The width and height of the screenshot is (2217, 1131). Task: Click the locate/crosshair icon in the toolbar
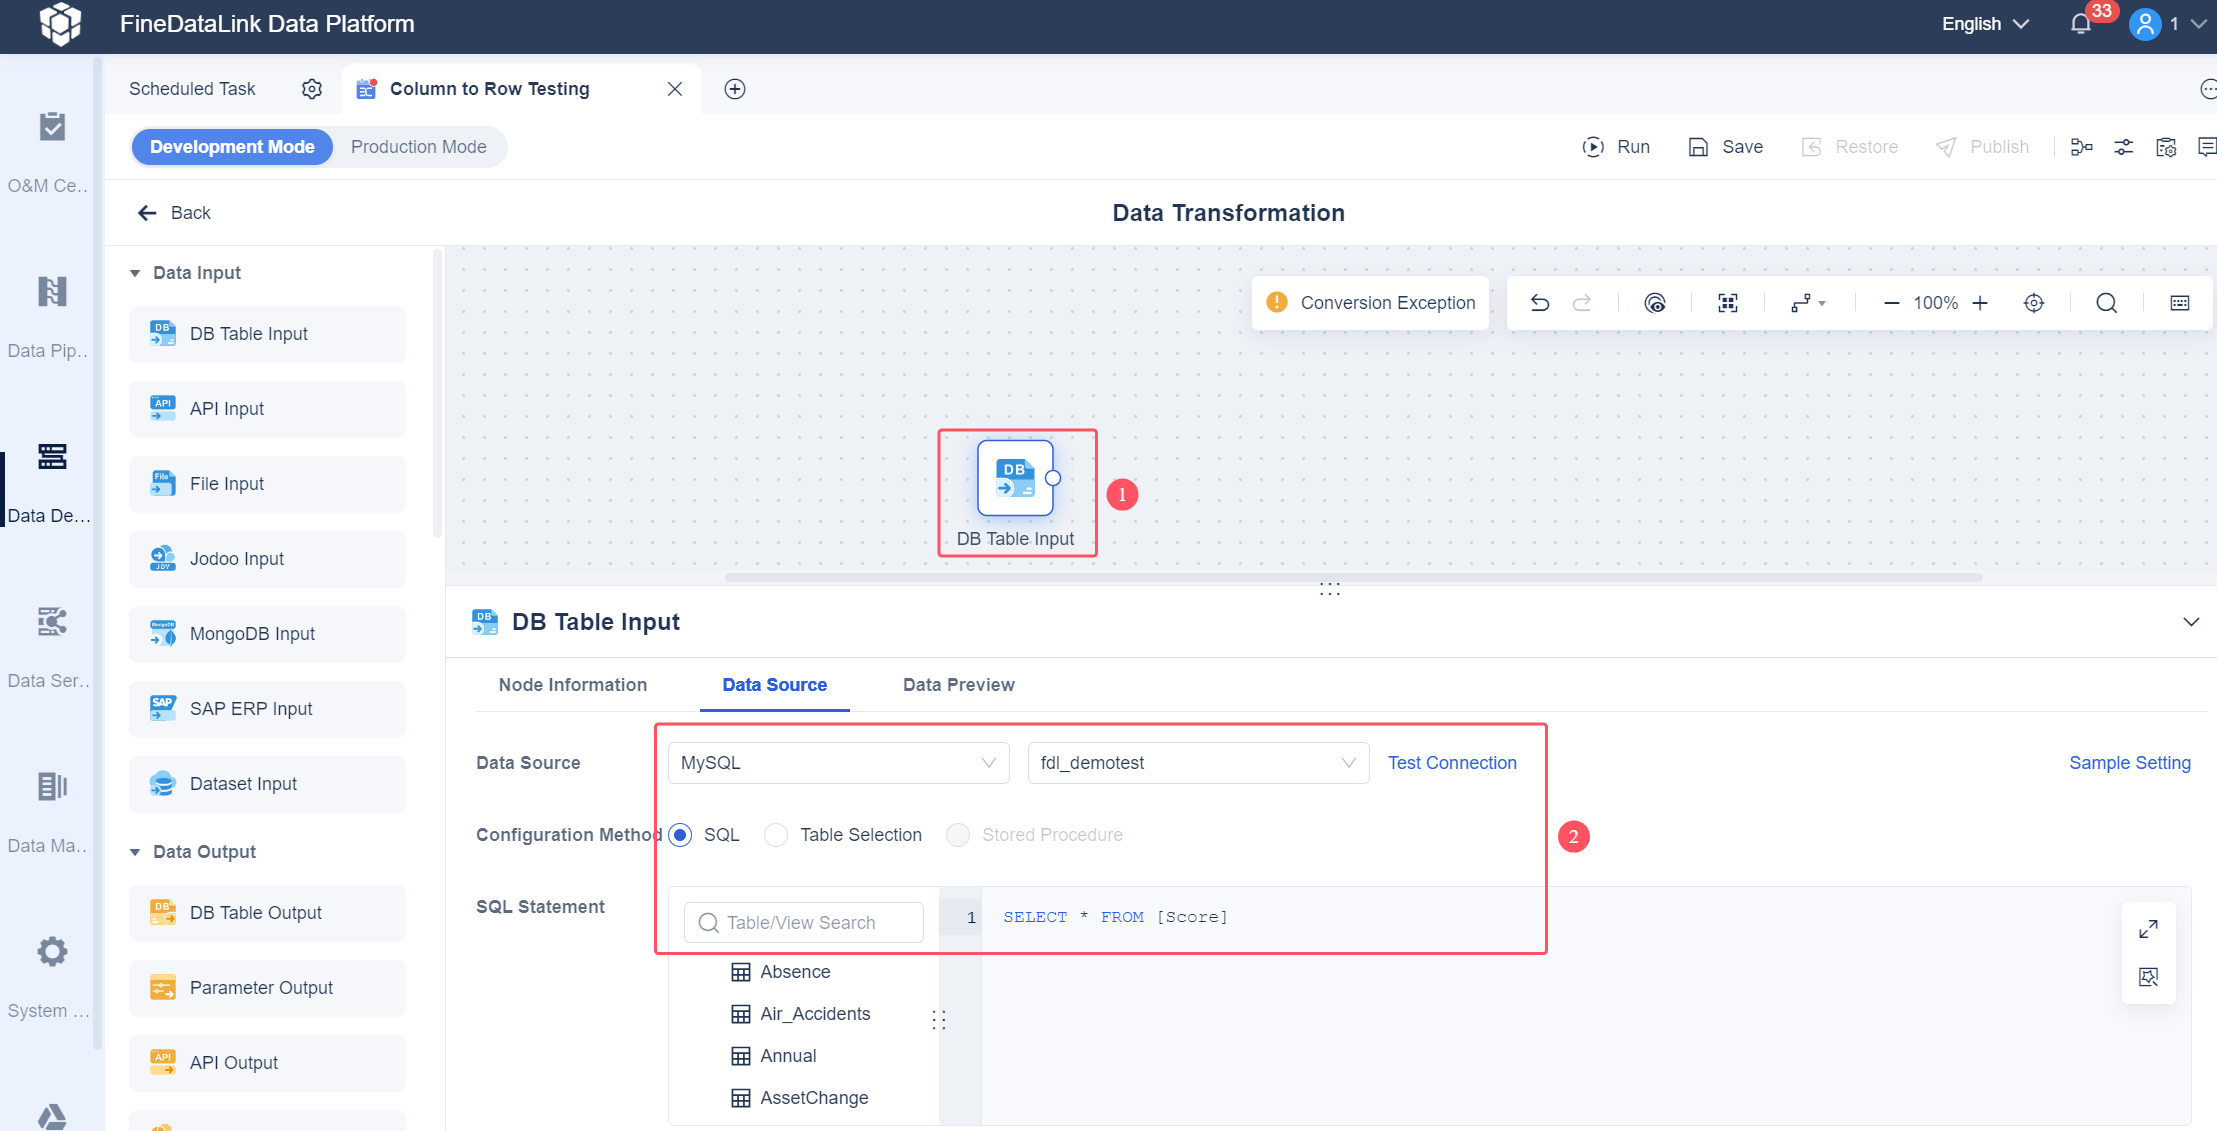coord(2034,302)
